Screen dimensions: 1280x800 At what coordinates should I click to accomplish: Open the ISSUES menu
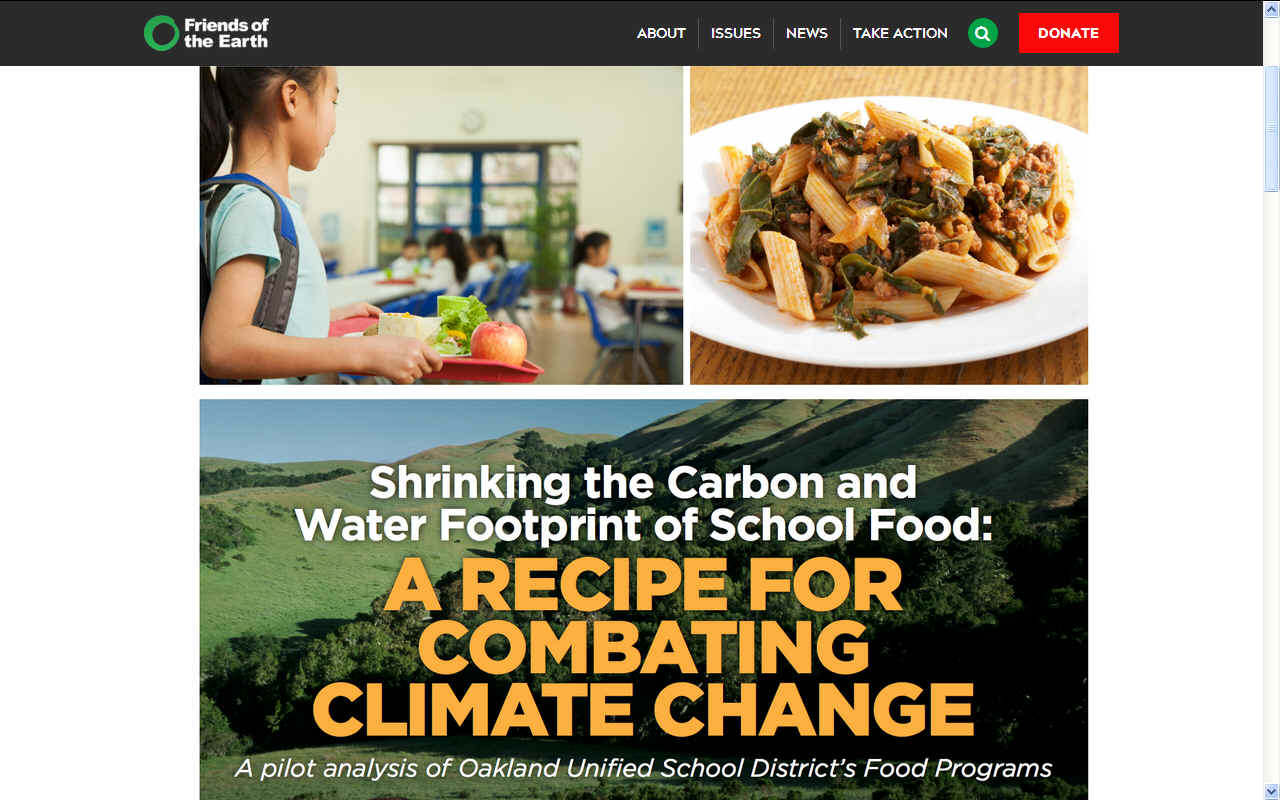[x=736, y=33]
